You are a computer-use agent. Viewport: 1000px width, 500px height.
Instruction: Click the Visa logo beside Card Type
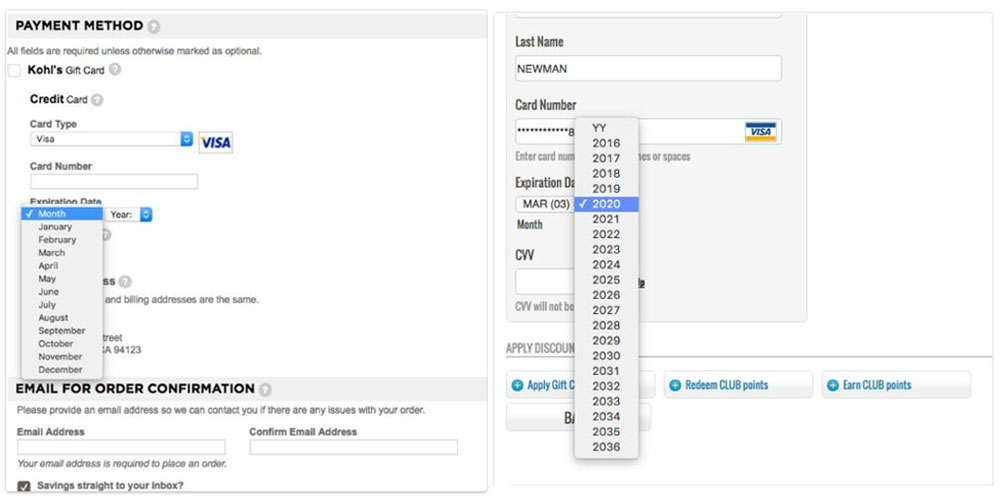point(216,142)
